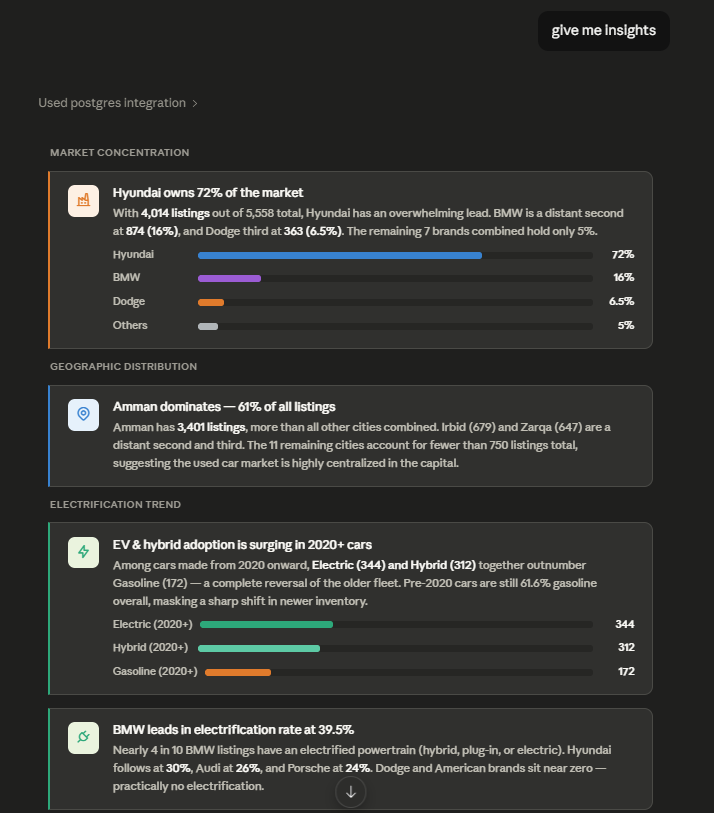Viewport: 714px width, 813px height.
Task: Expand the Used postgres integration chevron
Action: [195, 103]
